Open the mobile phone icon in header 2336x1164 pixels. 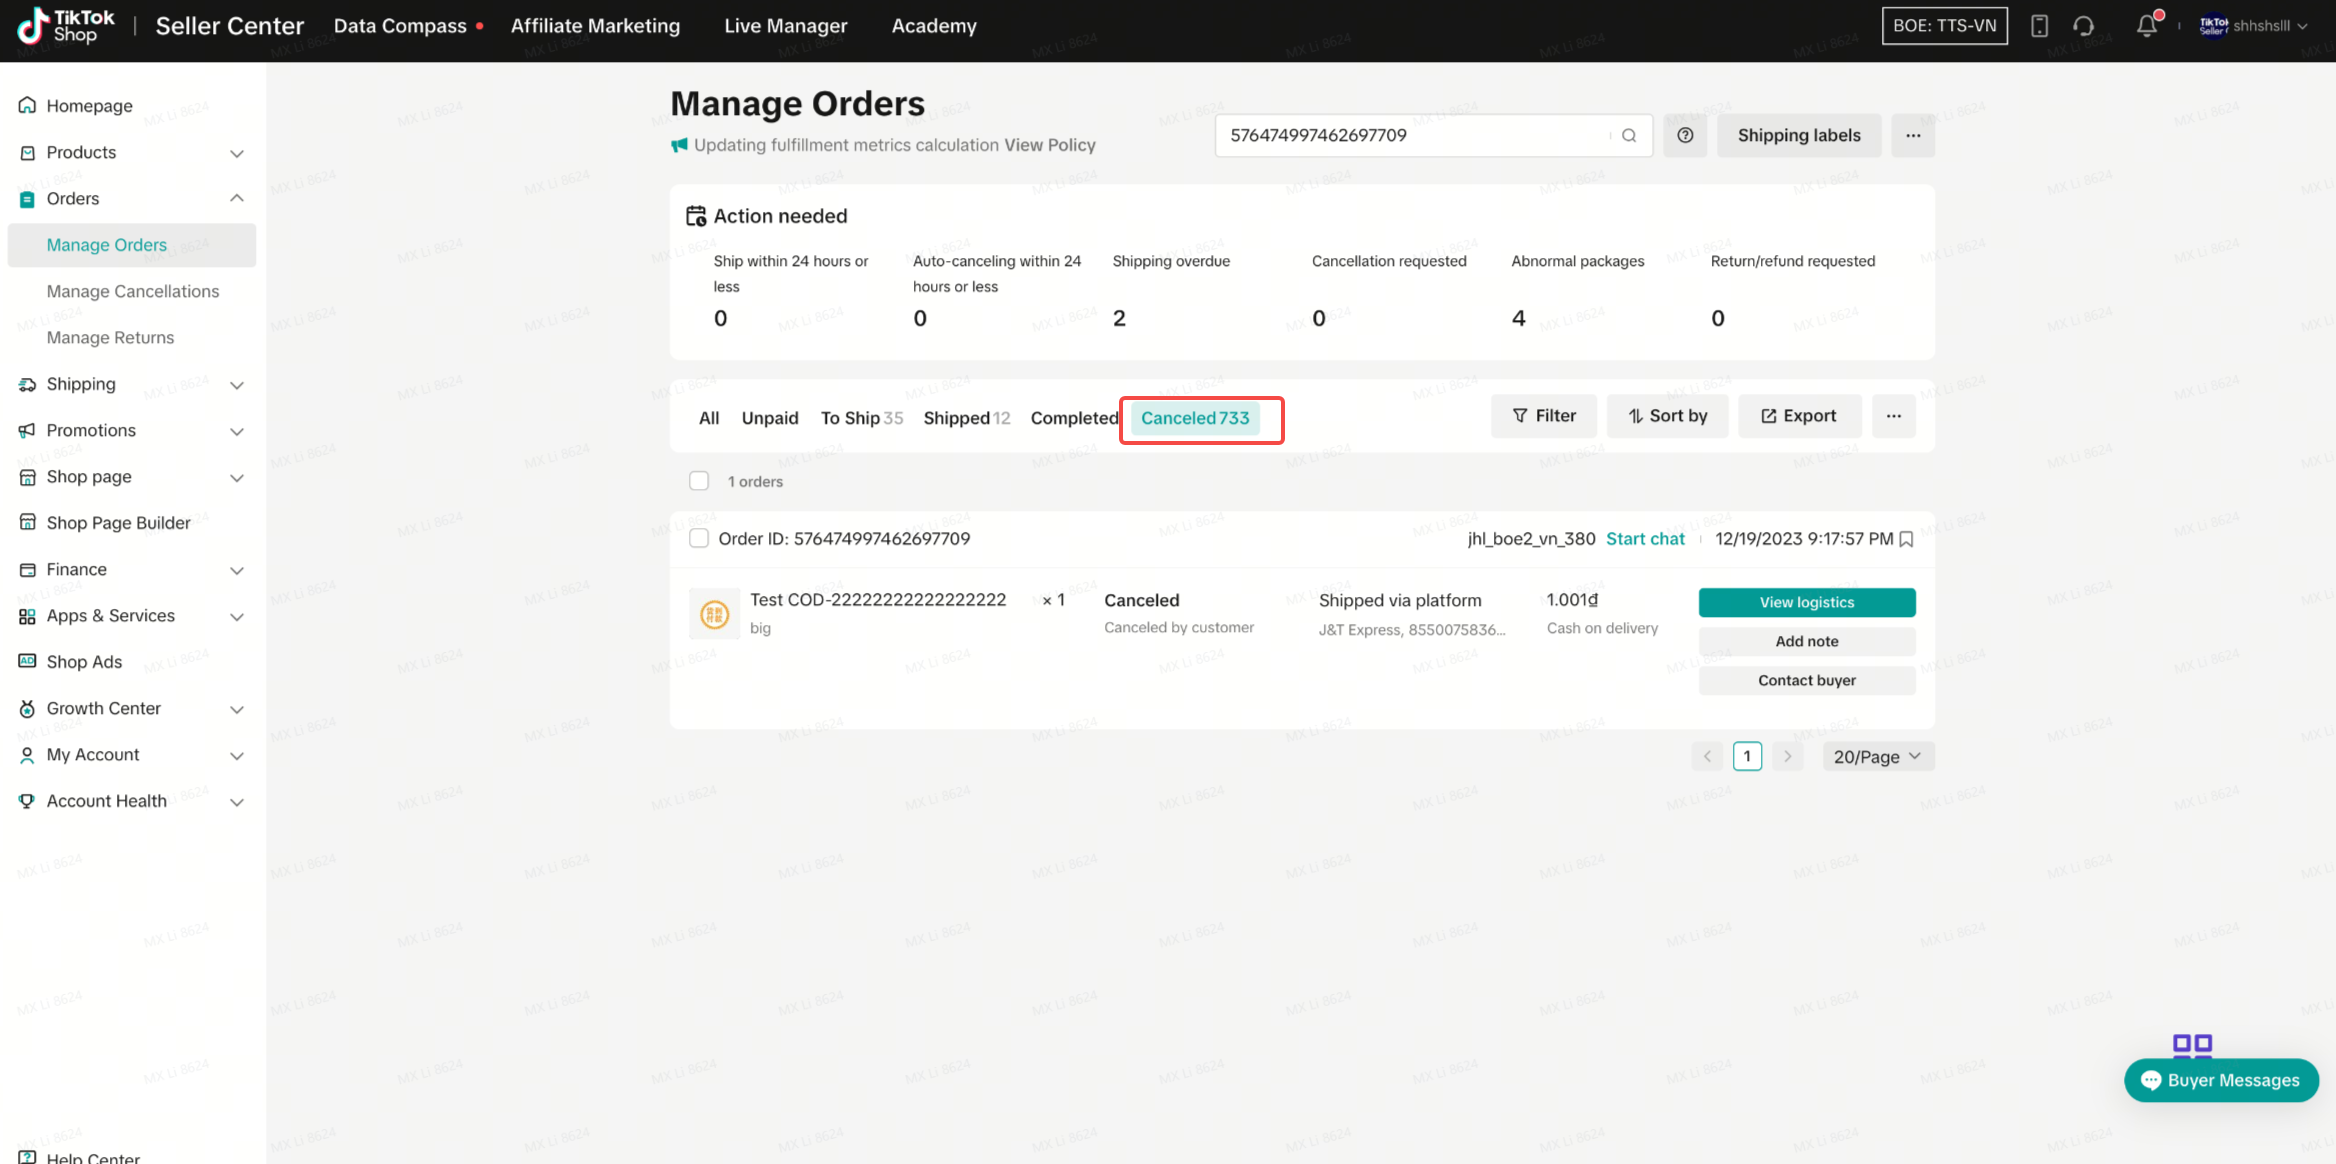point(2040,26)
